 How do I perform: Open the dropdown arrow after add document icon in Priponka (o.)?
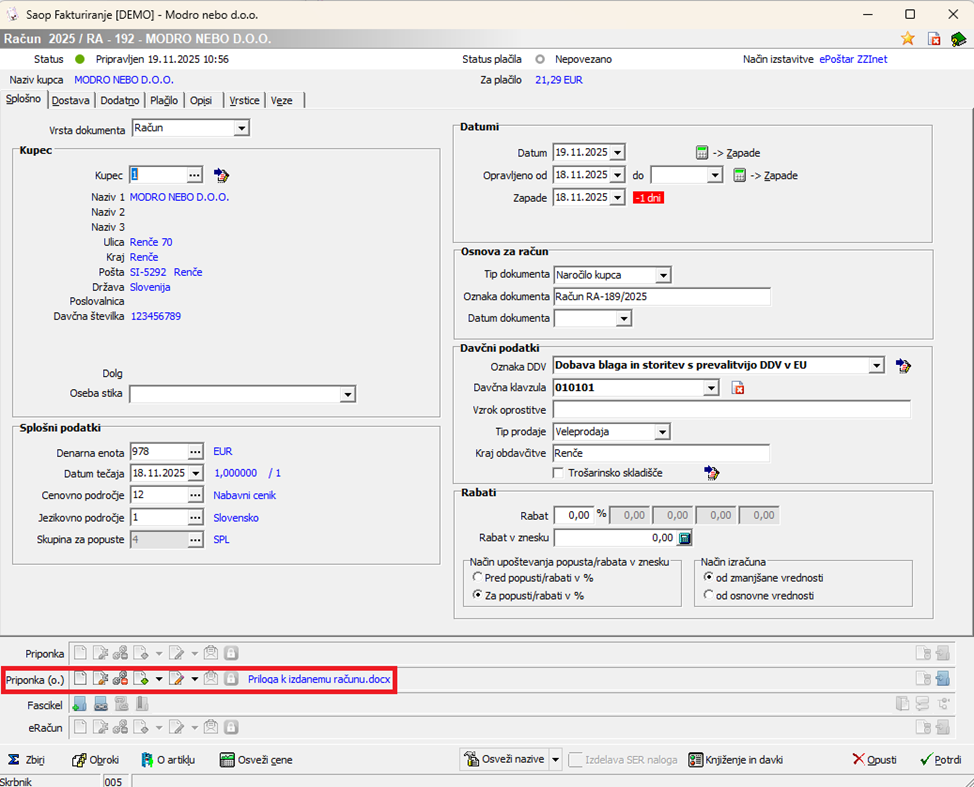(159, 679)
